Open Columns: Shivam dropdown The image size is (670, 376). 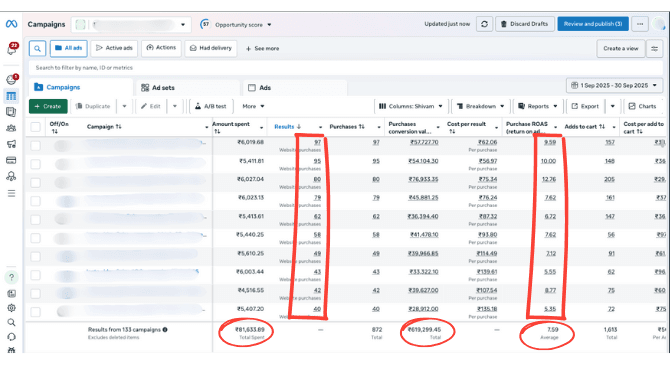[x=411, y=106]
